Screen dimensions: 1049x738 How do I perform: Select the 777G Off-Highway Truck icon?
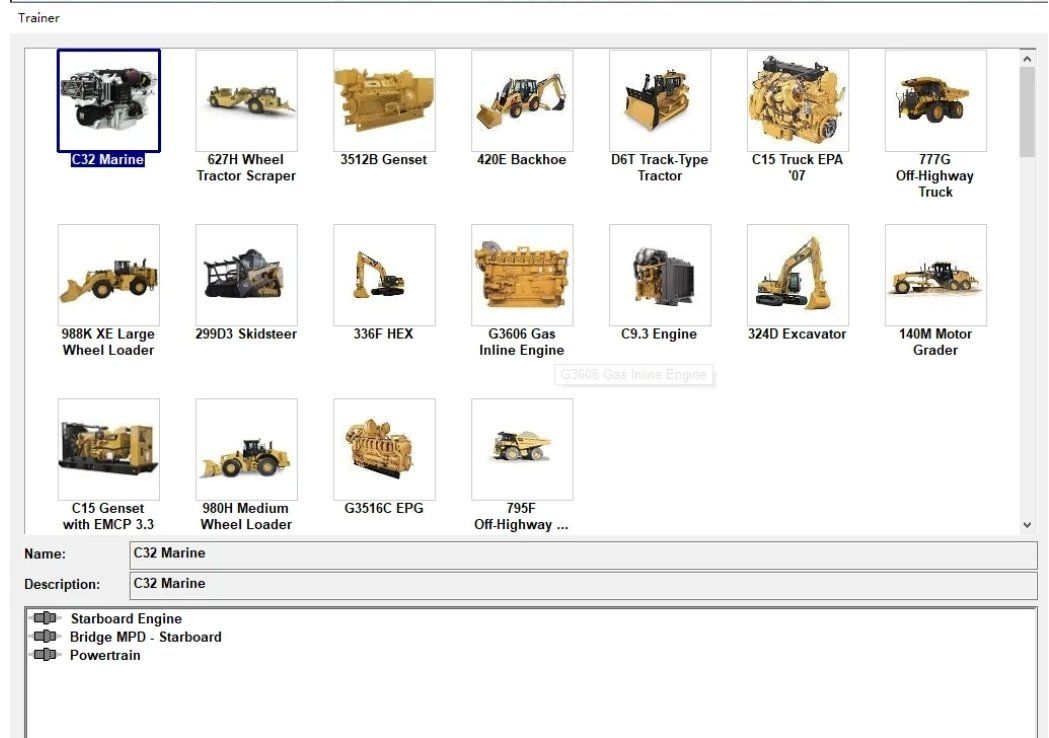(936, 101)
